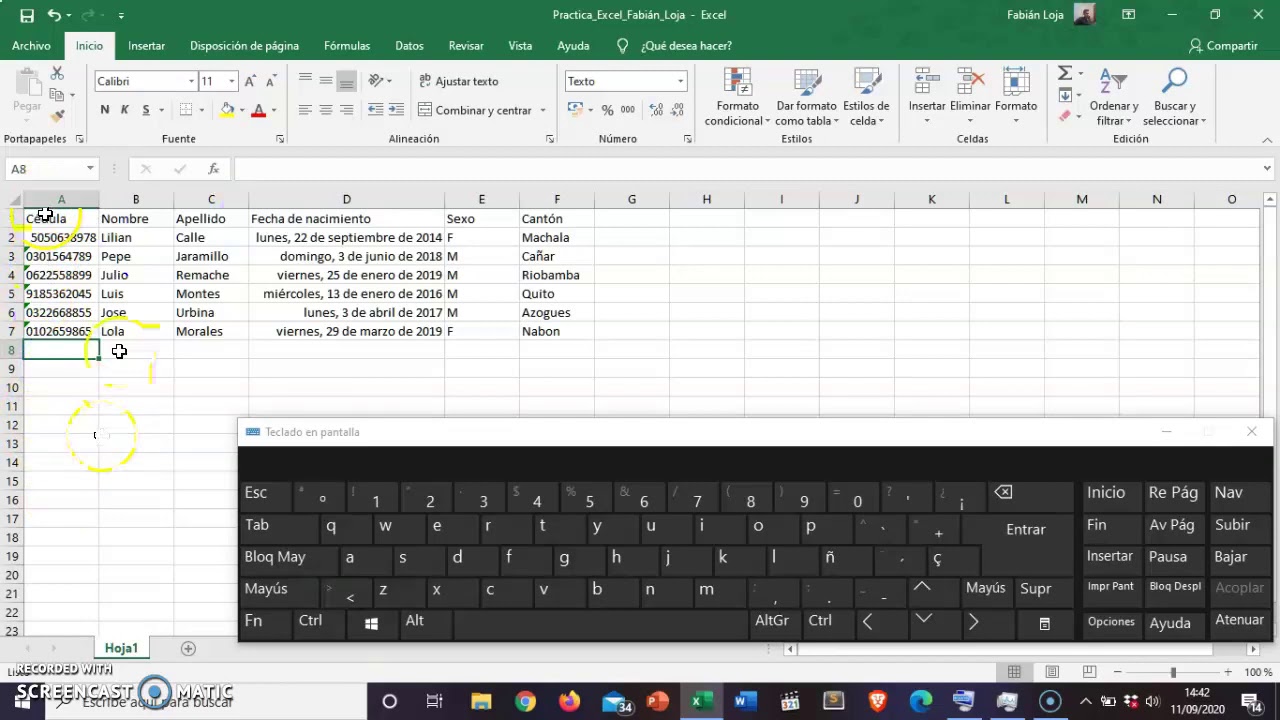Image resolution: width=1280 pixels, height=720 pixels.
Task: Switch to page layout view icon
Action: click(x=1052, y=672)
